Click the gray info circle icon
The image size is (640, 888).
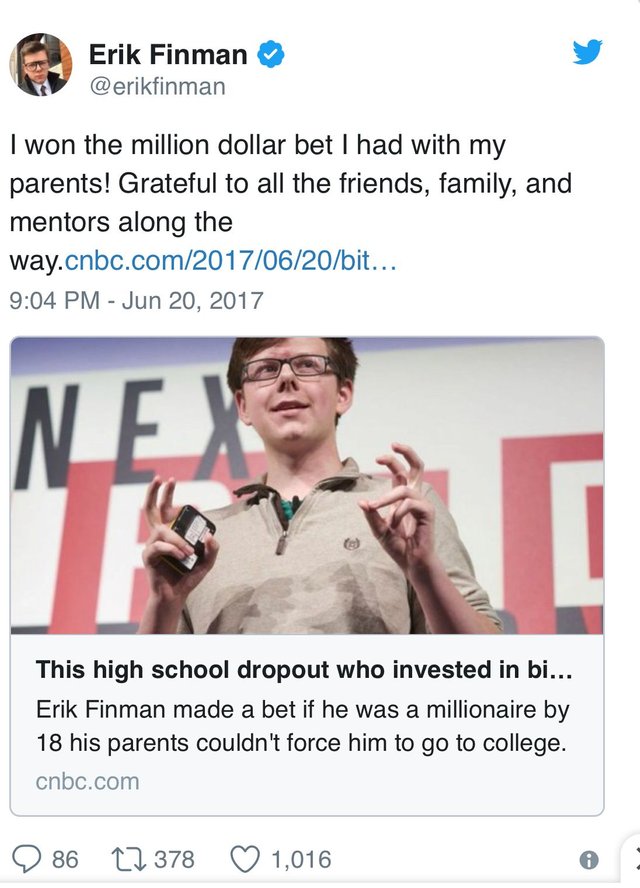pyautogui.click(x=590, y=859)
